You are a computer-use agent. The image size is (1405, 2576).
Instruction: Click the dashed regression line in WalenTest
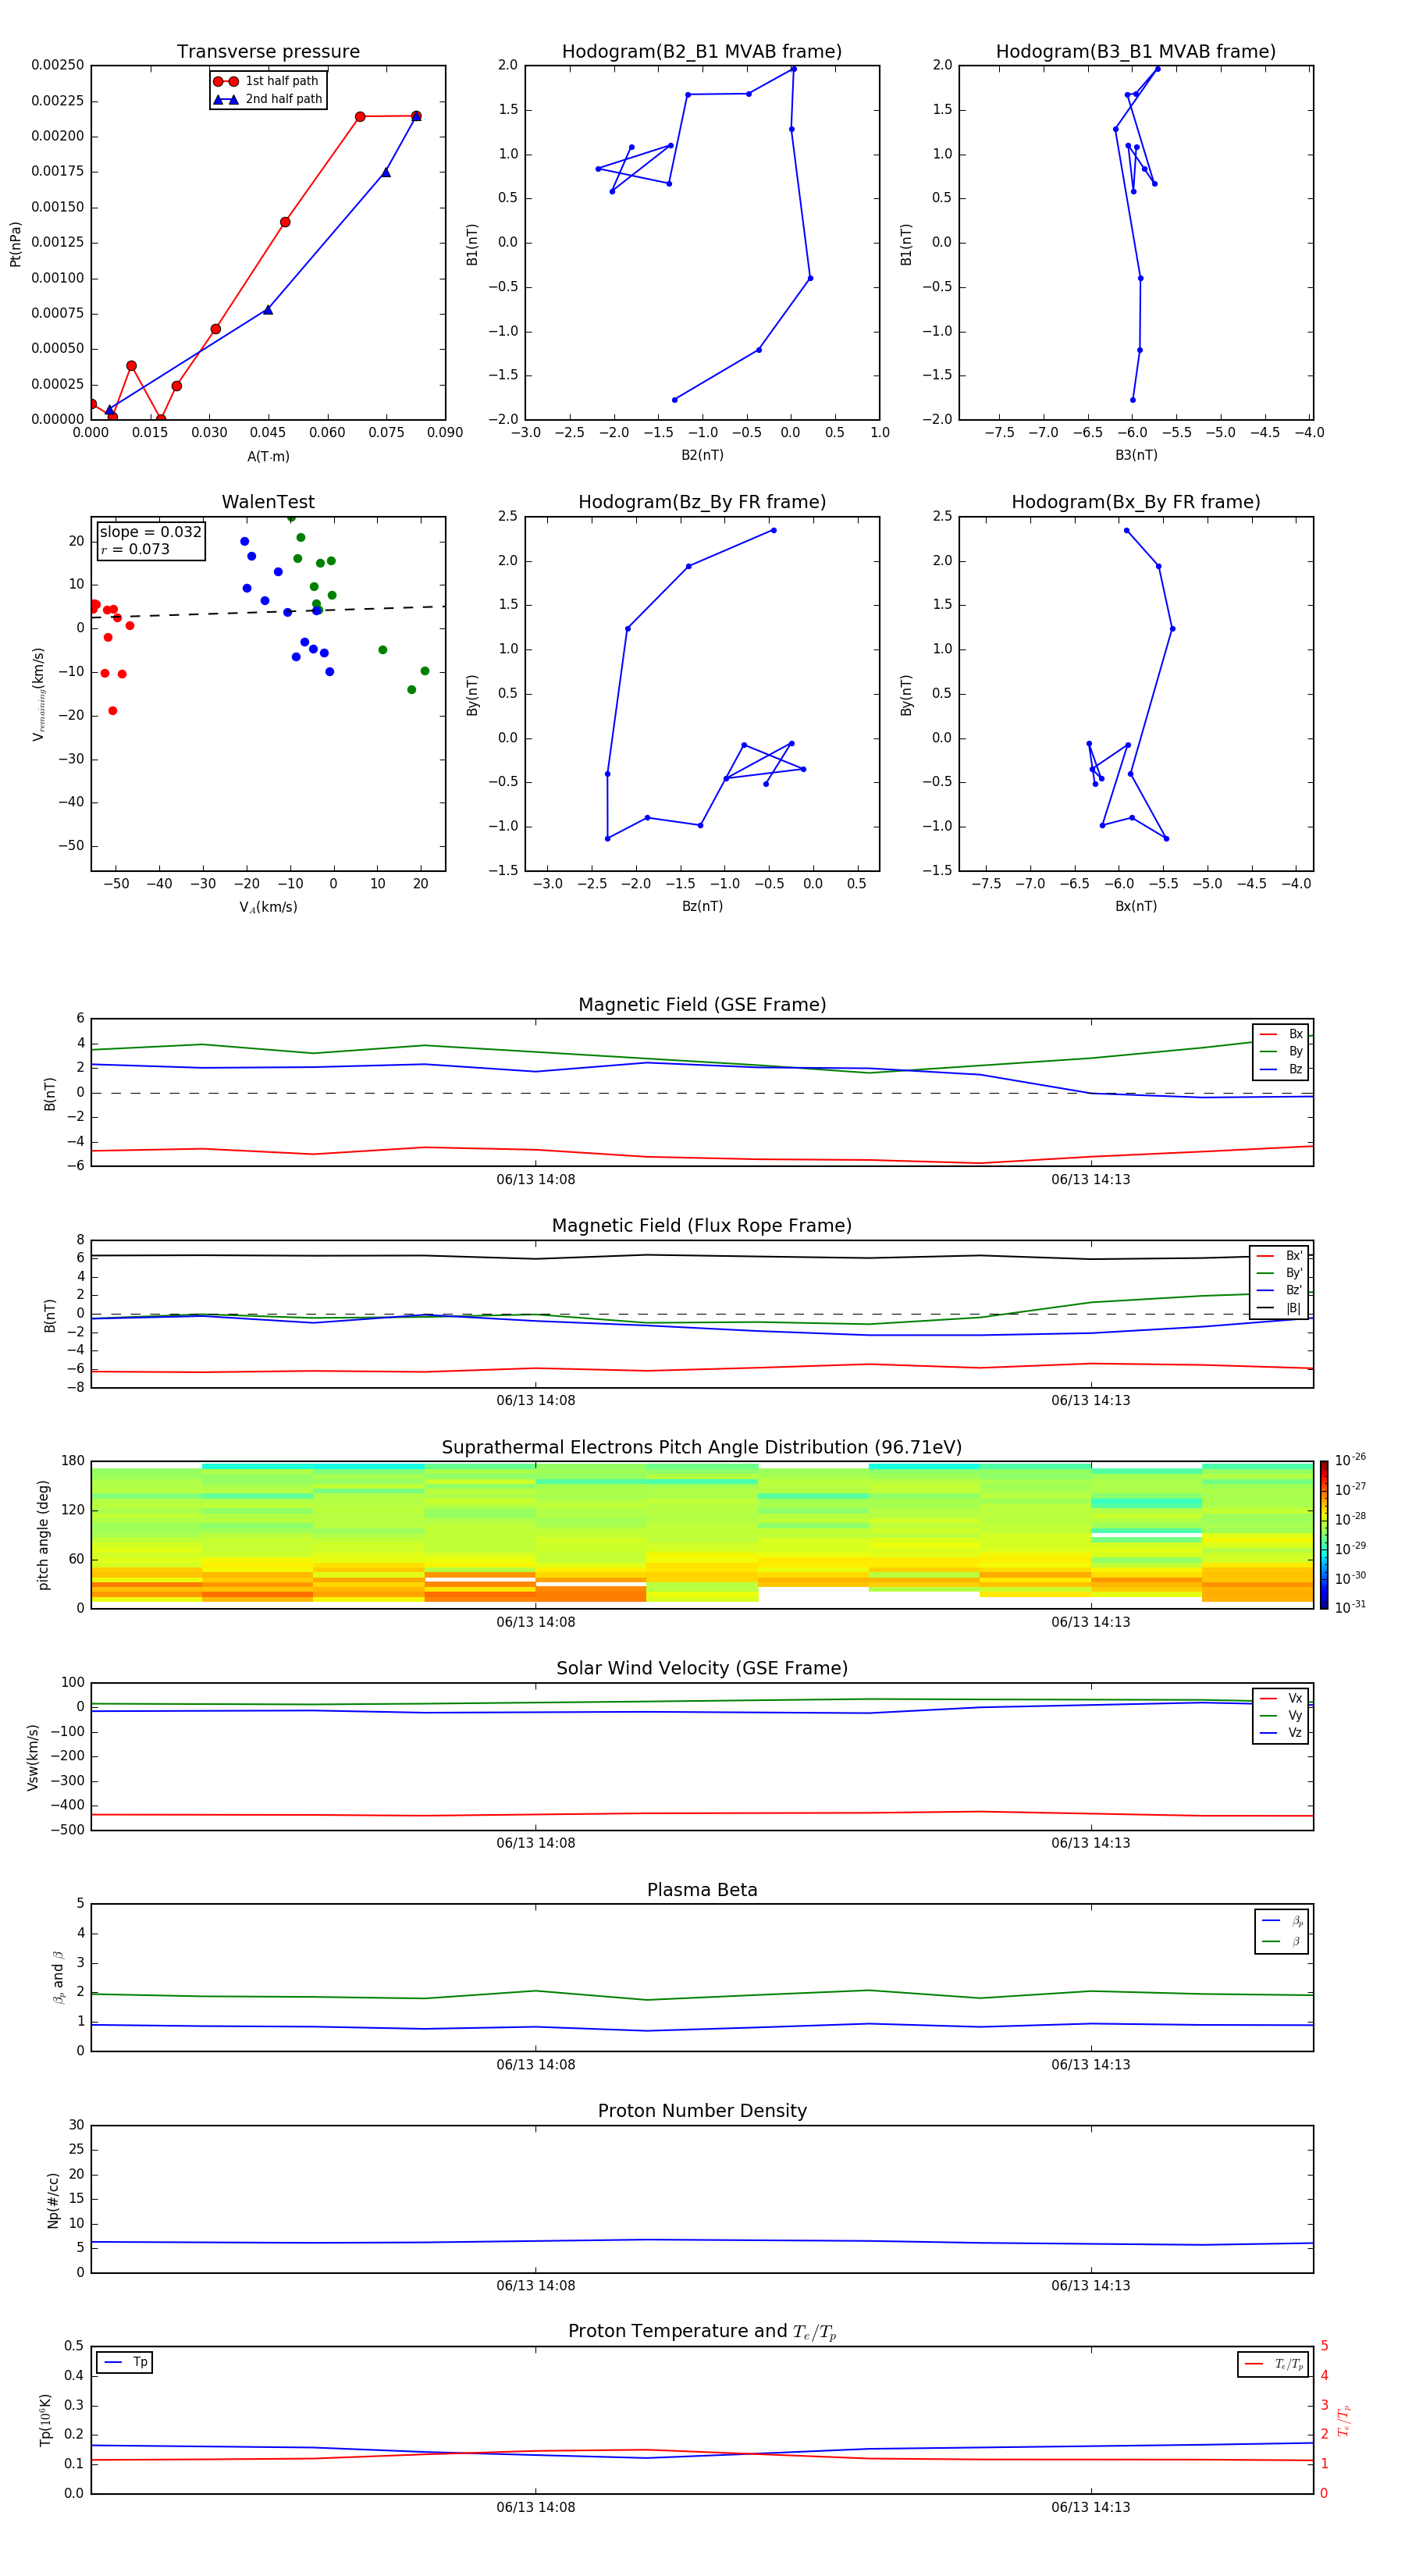pyautogui.click(x=268, y=612)
